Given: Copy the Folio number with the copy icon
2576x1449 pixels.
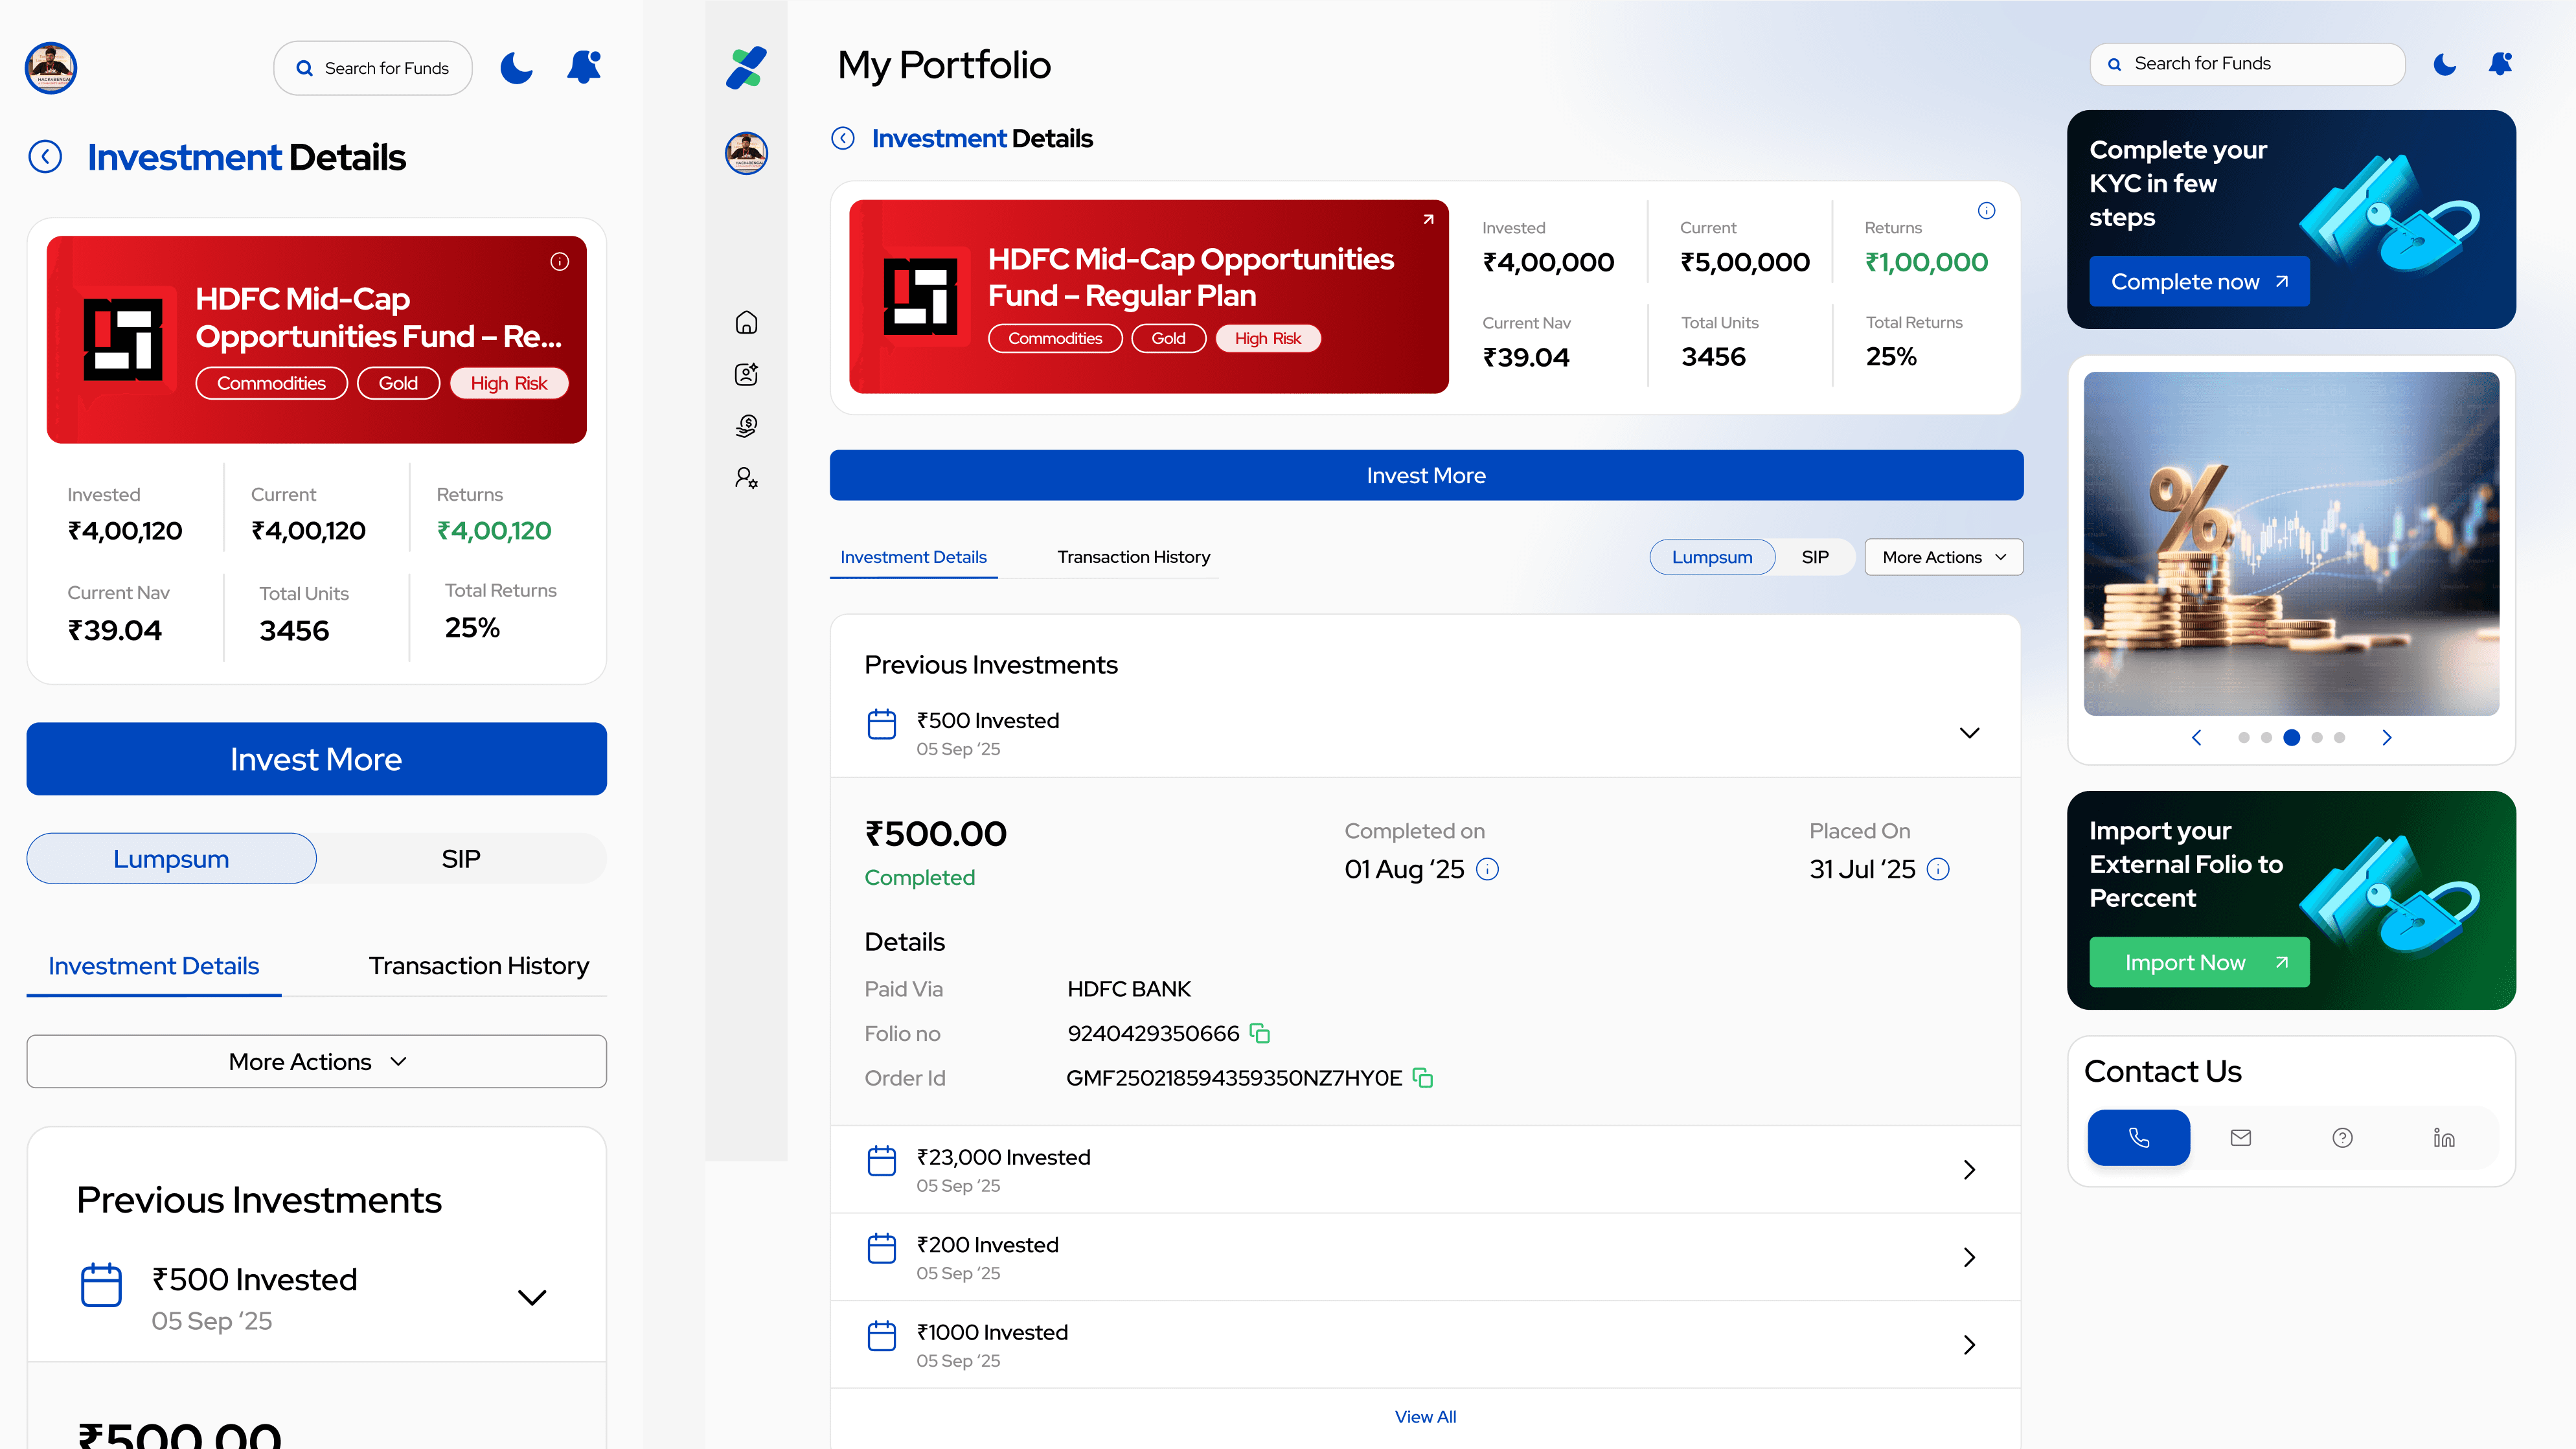Looking at the screenshot, I should click(1260, 1033).
